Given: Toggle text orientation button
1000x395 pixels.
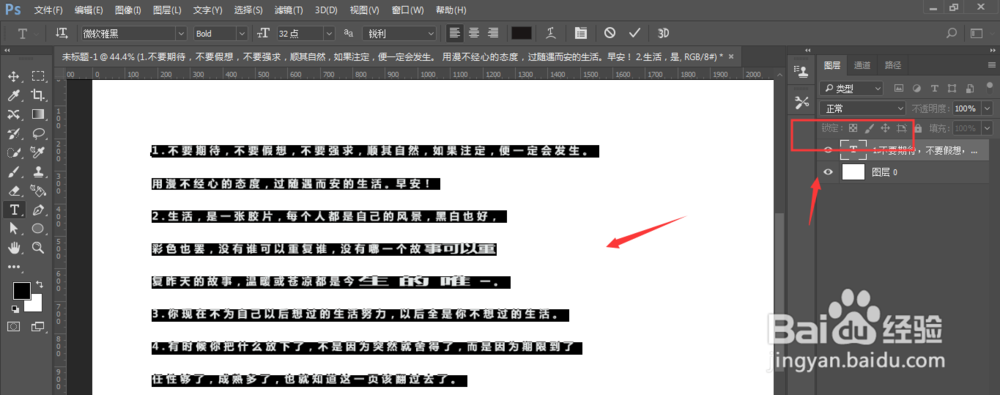Looking at the screenshot, I should click(x=62, y=33).
